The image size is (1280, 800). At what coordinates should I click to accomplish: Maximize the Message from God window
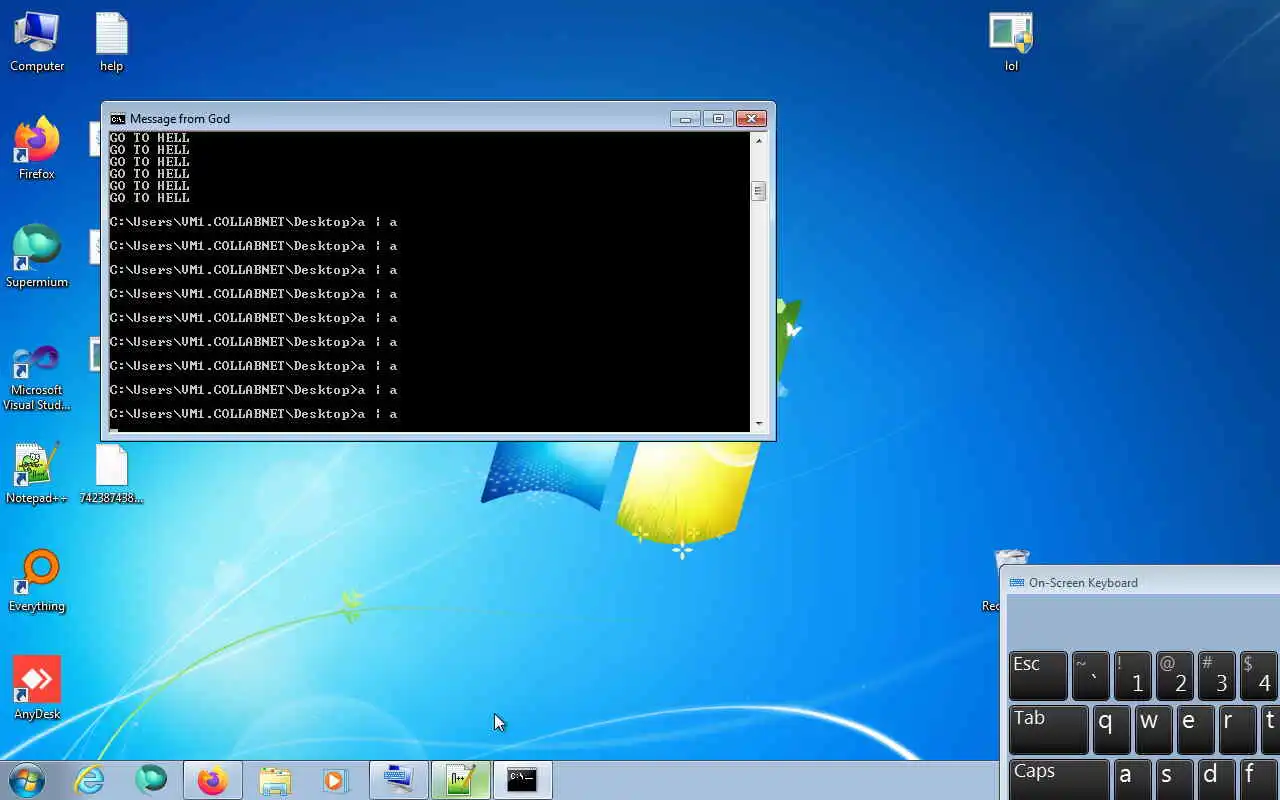tap(718, 118)
